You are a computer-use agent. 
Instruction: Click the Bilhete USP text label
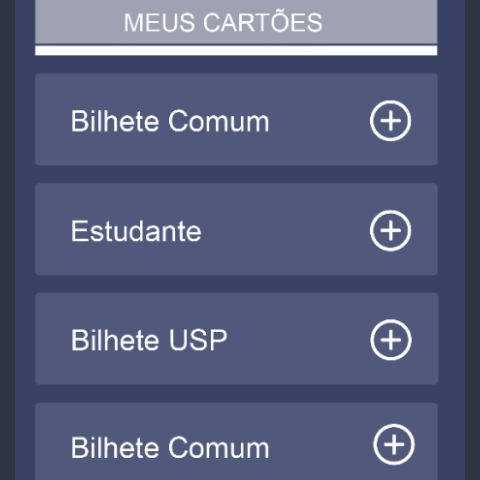tap(149, 340)
